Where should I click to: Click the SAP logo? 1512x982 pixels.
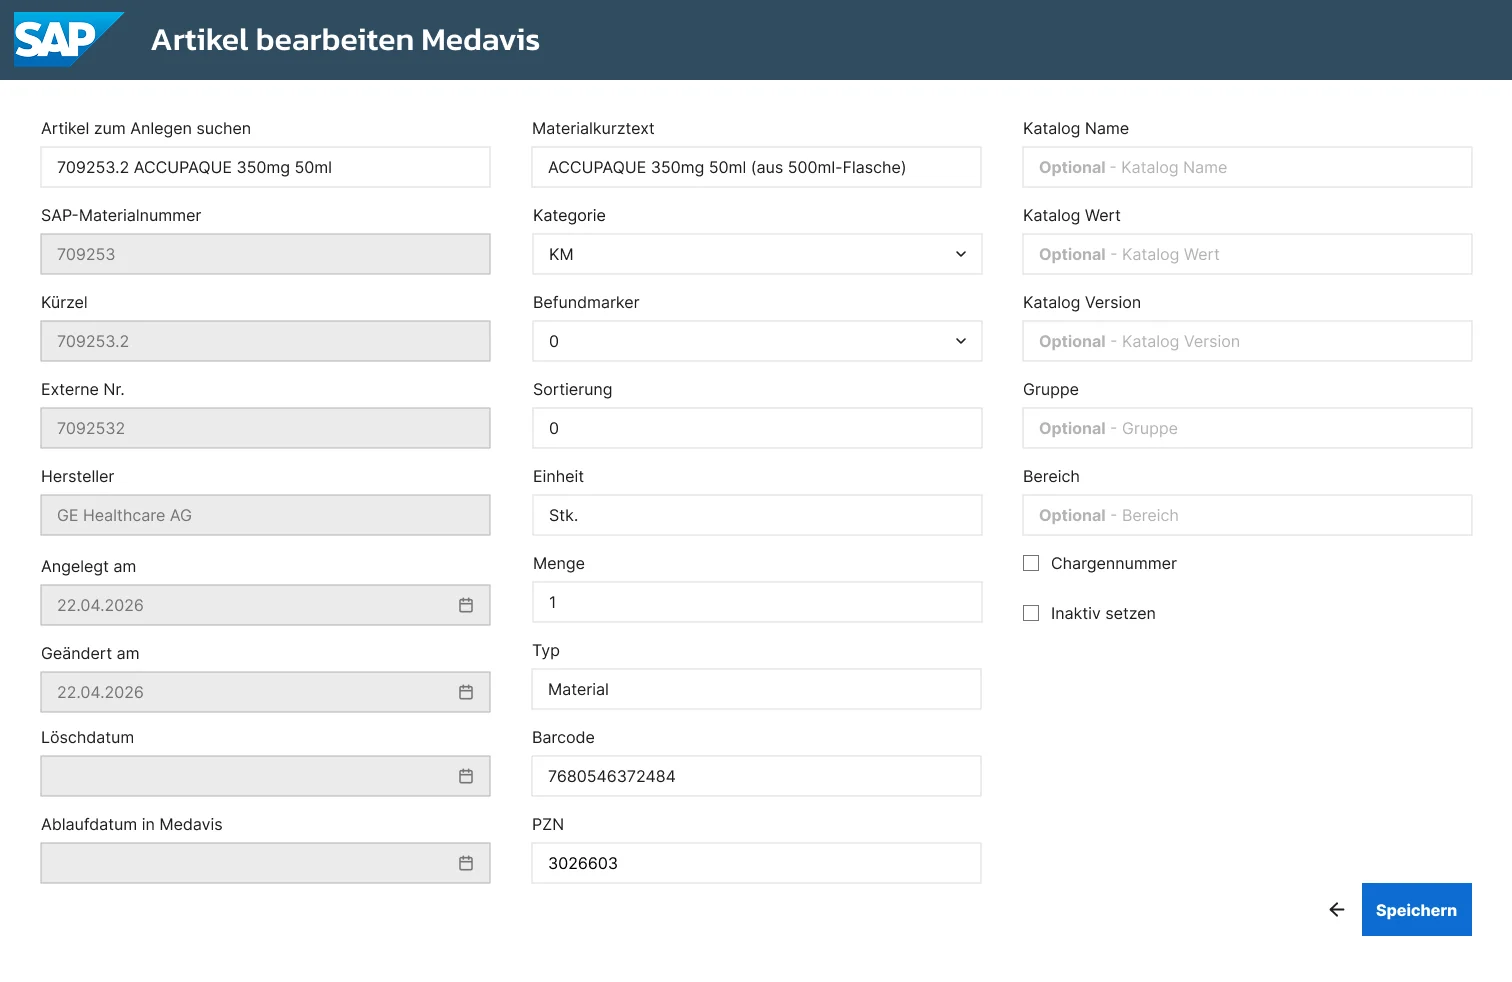[68, 39]
